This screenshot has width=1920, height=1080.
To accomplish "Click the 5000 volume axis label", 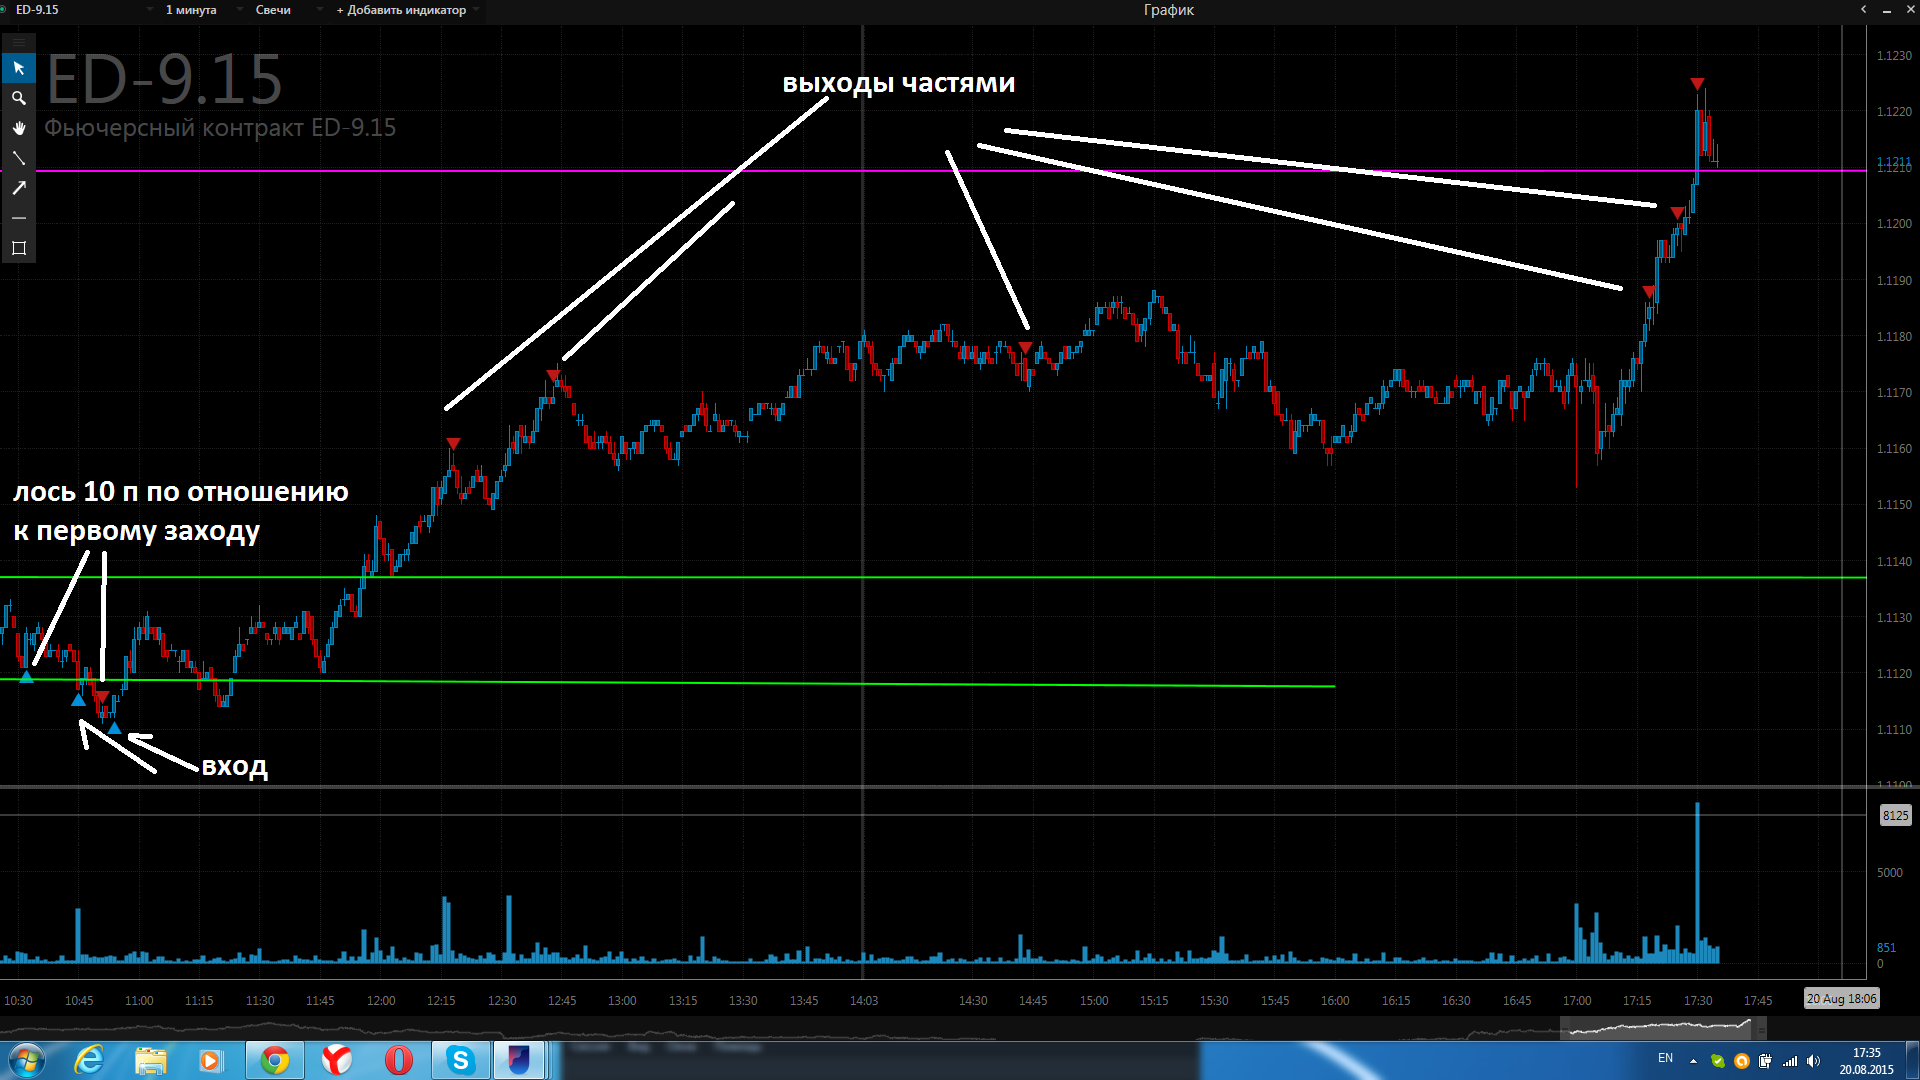I will click(x=1889, y=873).
